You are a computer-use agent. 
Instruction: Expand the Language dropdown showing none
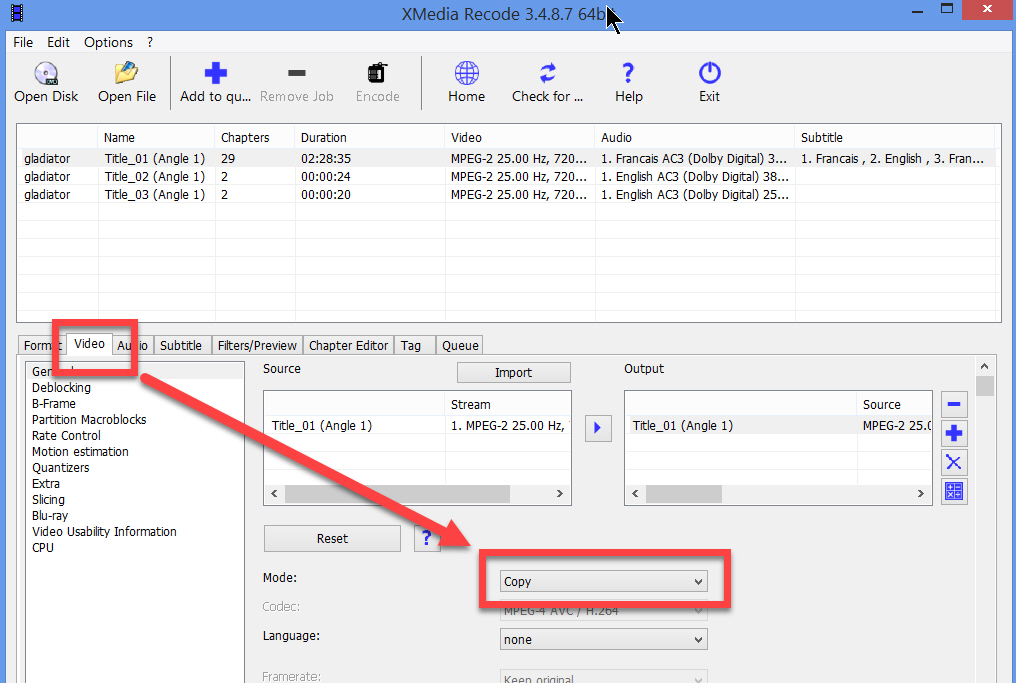click(603, 640)
